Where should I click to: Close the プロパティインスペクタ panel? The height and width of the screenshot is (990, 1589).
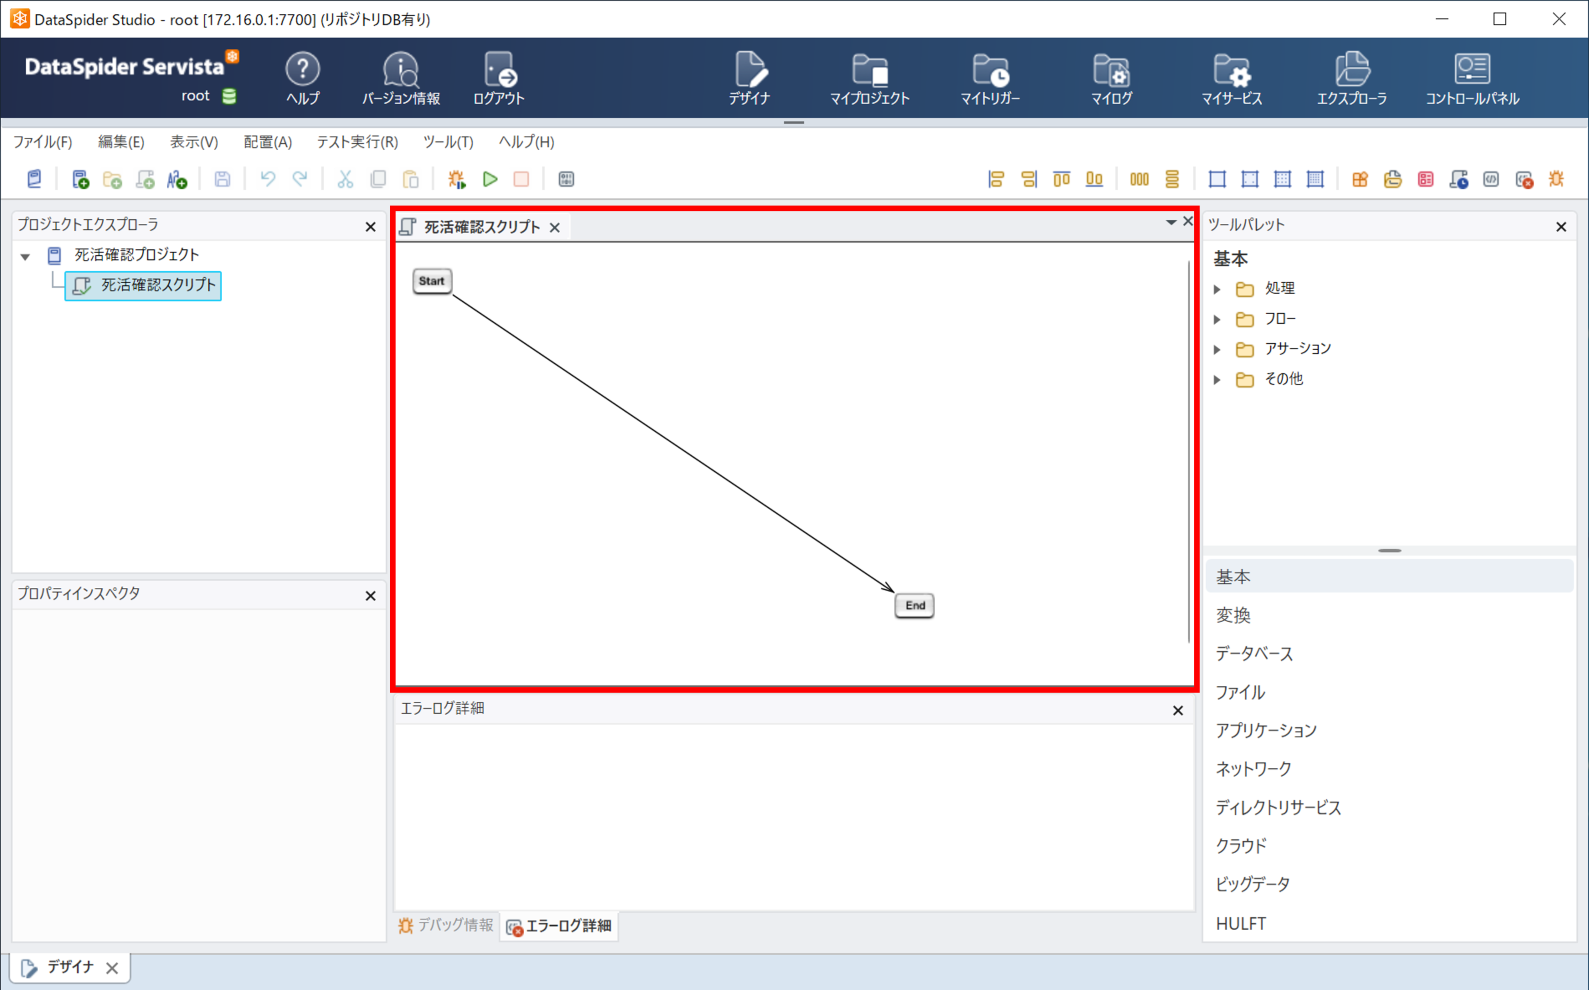pyautogui.click(x=371, y=596)
